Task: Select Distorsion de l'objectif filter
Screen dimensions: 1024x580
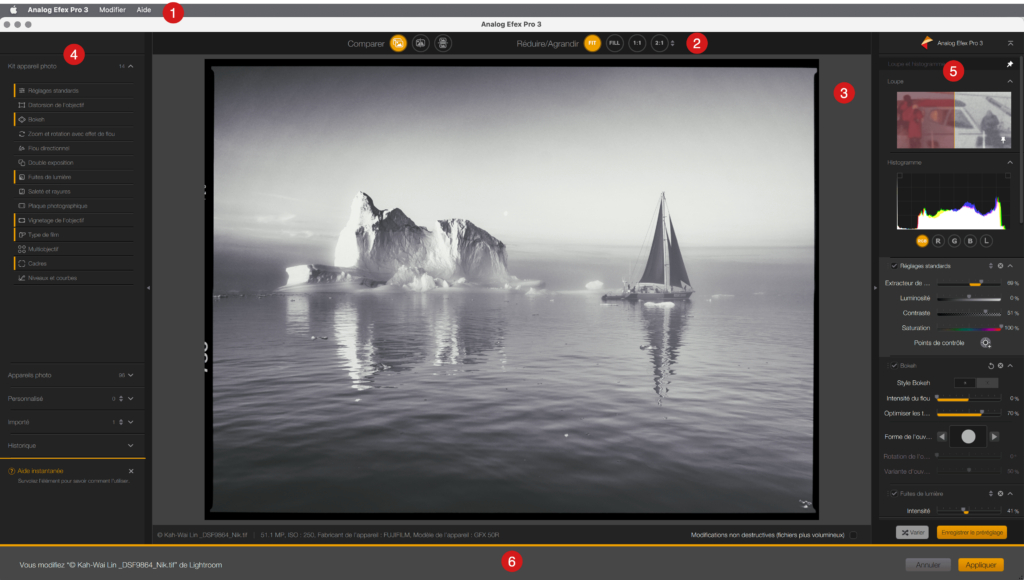Action: (x=74, y=105)
